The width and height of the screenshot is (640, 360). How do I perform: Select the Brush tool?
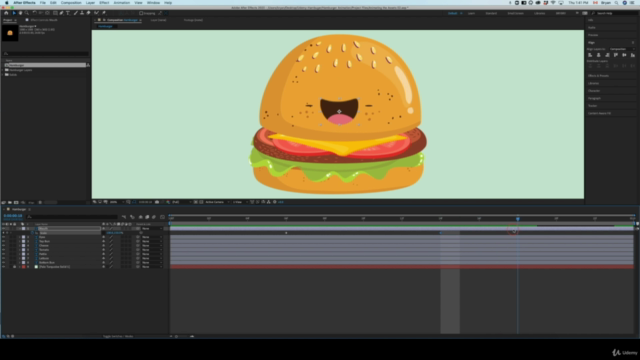(76, 13)
